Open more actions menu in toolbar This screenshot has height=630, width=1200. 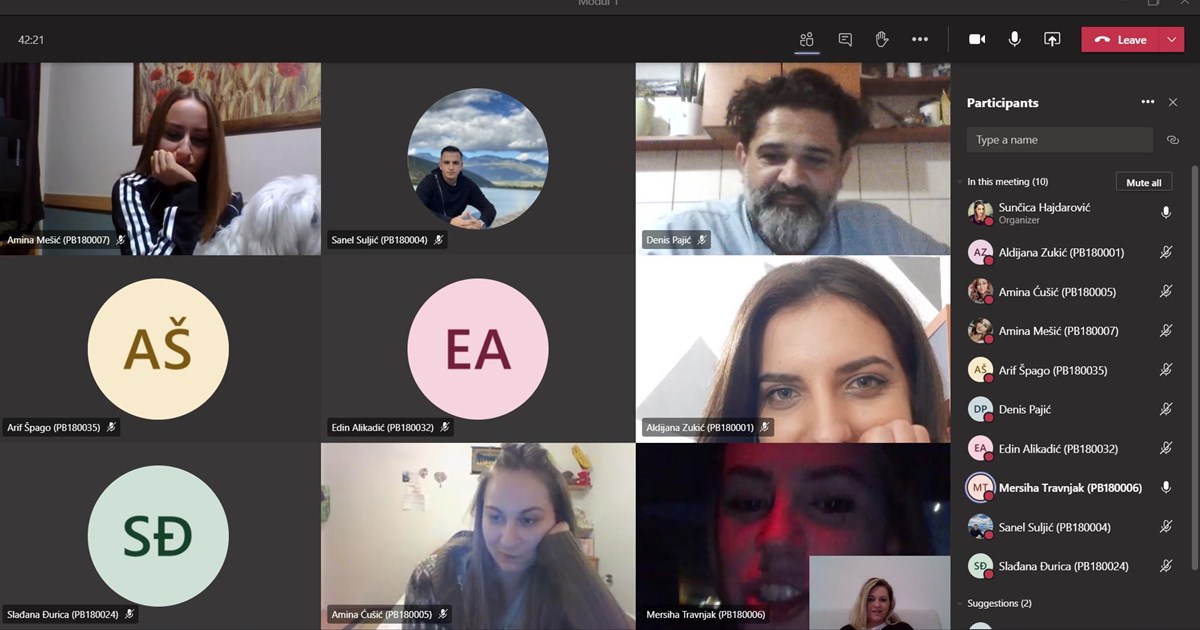pyautogui.click(x=920, y=40)
